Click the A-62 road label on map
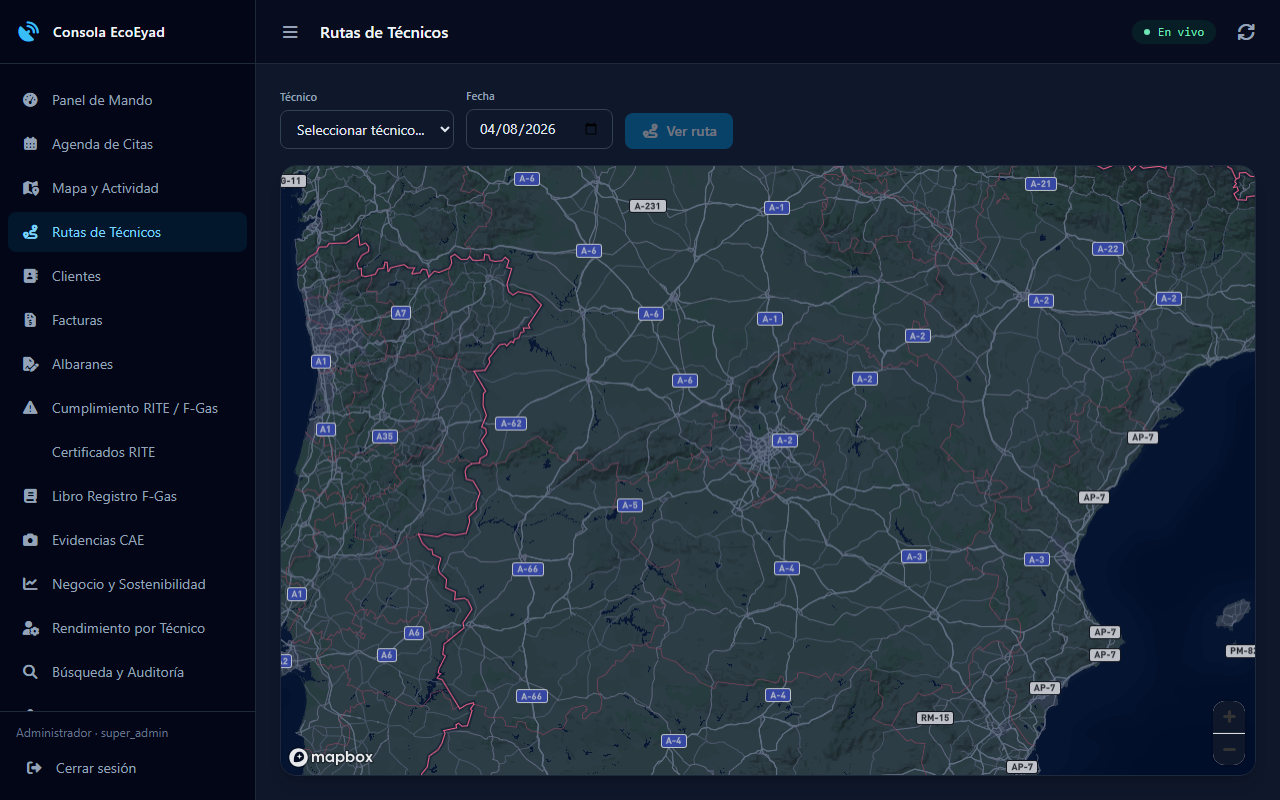 pyautogui.click(x=510, y=423)
